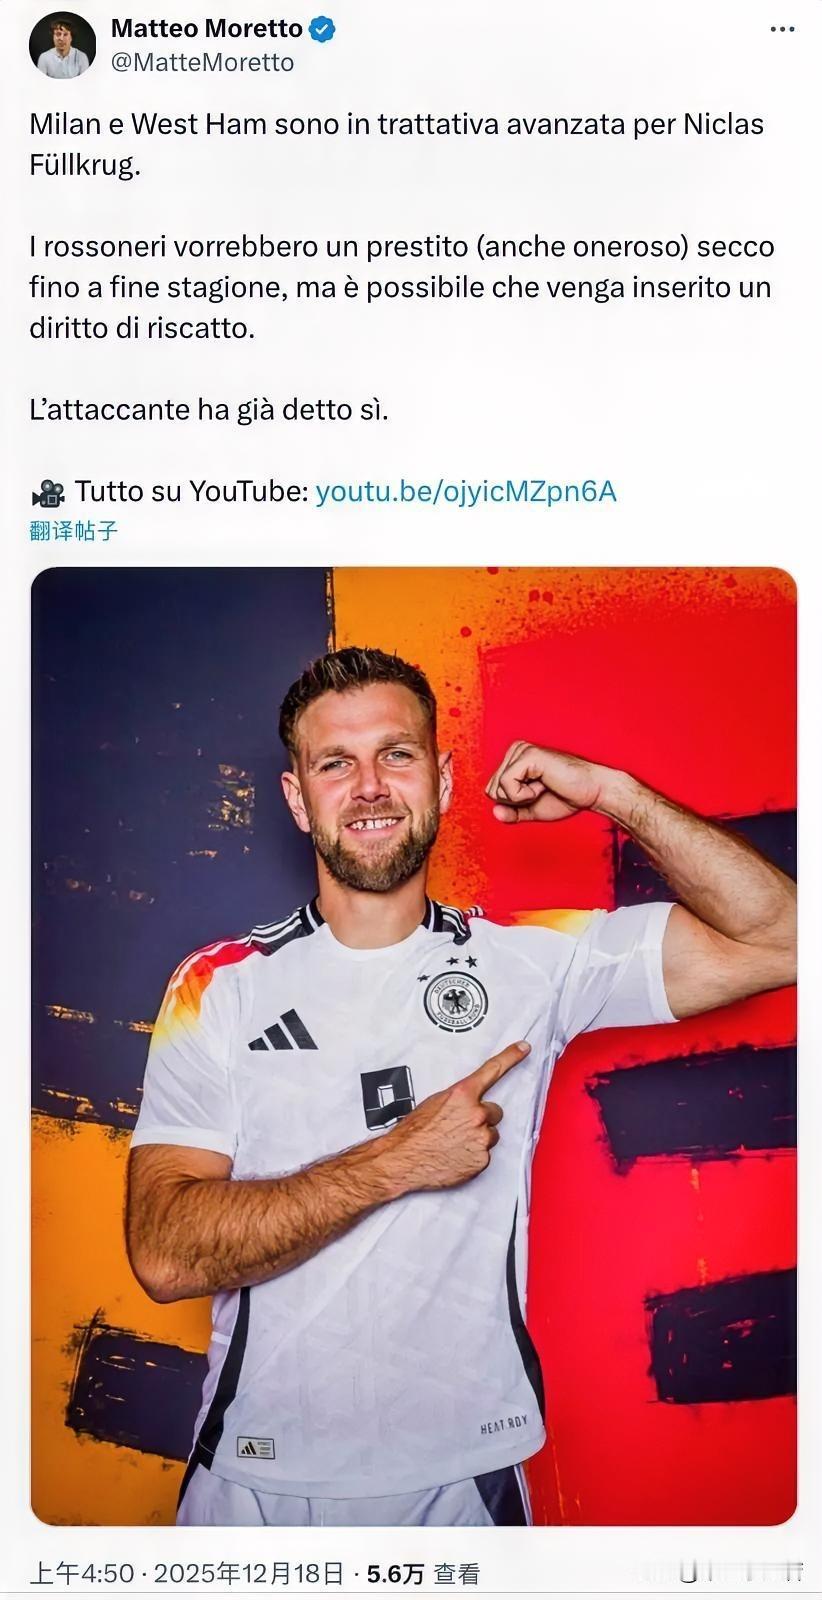Open the @MatteMoretto handle
The width and height of the screenshot is (822, 1600).
[203, 62]
